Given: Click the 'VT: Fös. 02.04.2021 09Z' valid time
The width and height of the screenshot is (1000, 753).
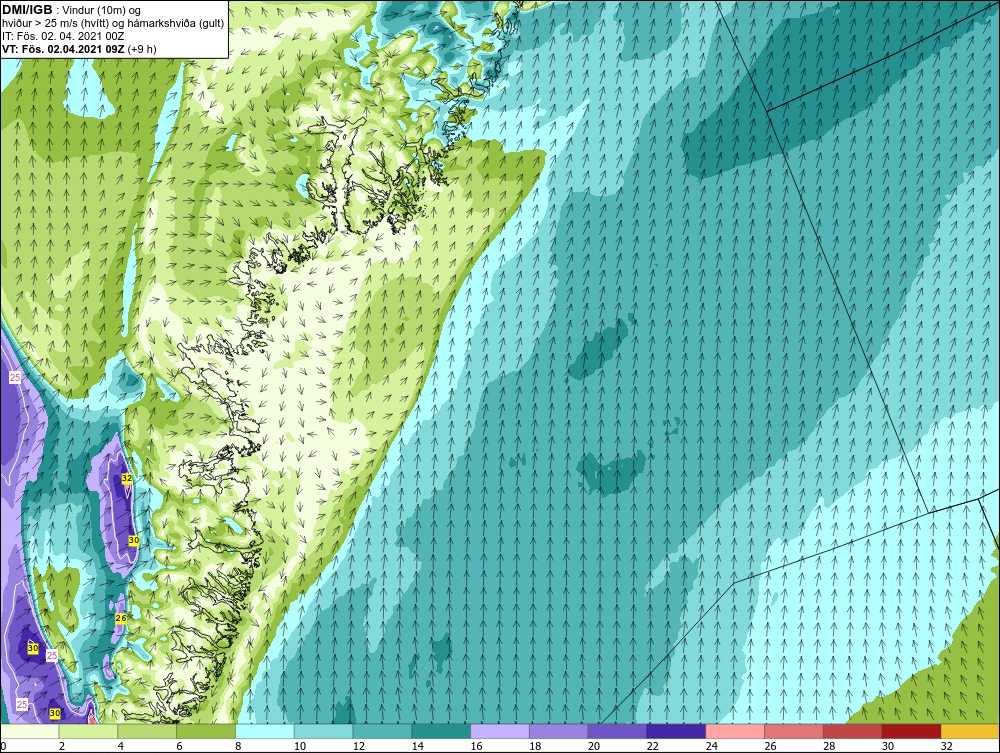Looking at the screenshot, I should tap(64, 49).
